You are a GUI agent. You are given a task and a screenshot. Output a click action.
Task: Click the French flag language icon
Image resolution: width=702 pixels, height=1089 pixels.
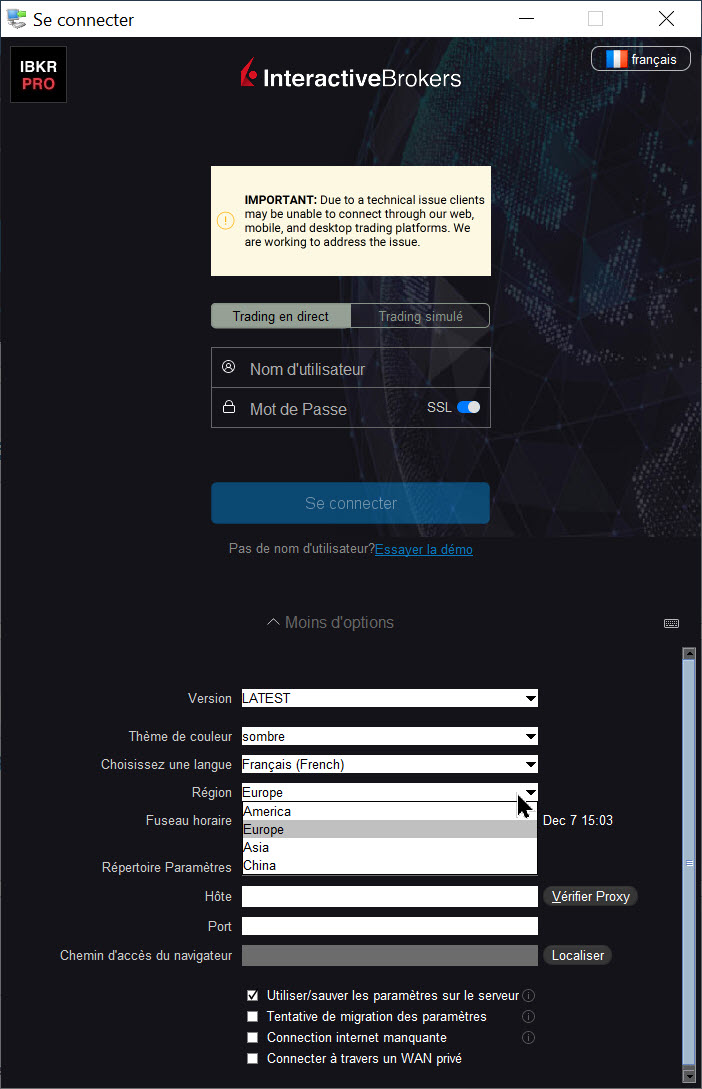617,59
